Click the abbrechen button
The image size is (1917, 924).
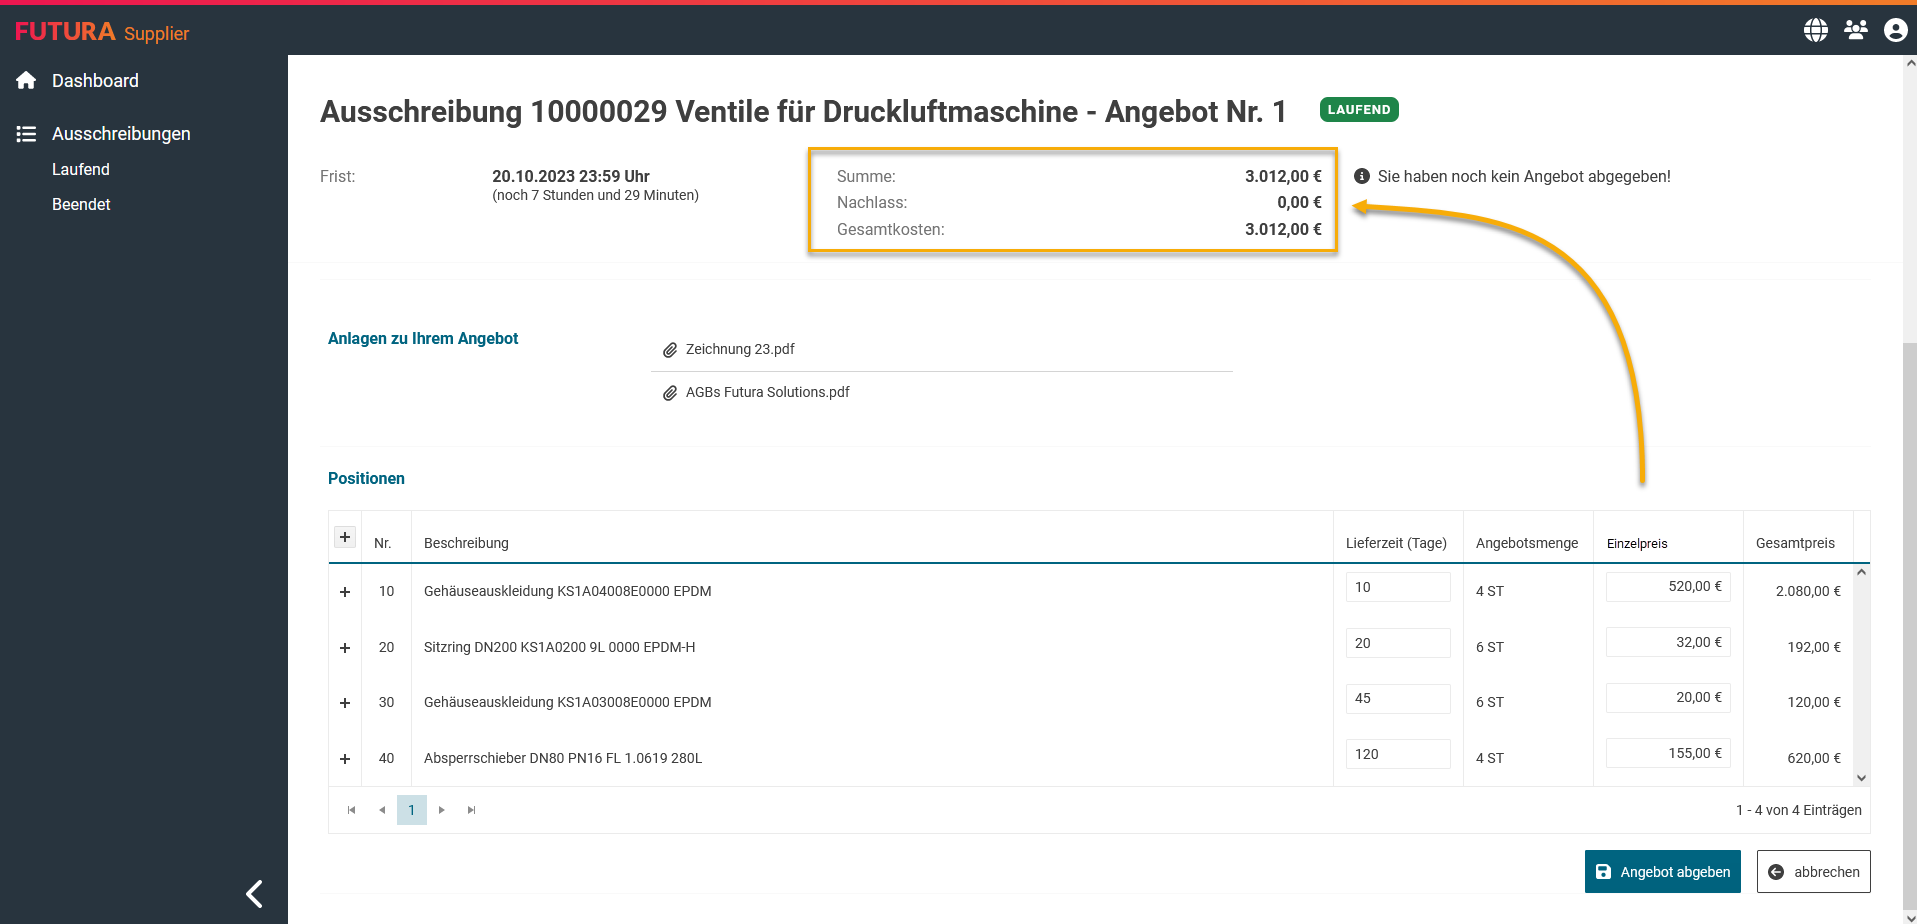coord(1813,872)
